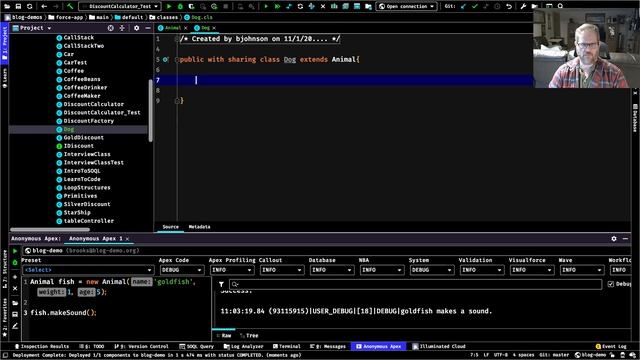
Task: Collapse all nodes in Project panel icon
Action: click(122, 28)
